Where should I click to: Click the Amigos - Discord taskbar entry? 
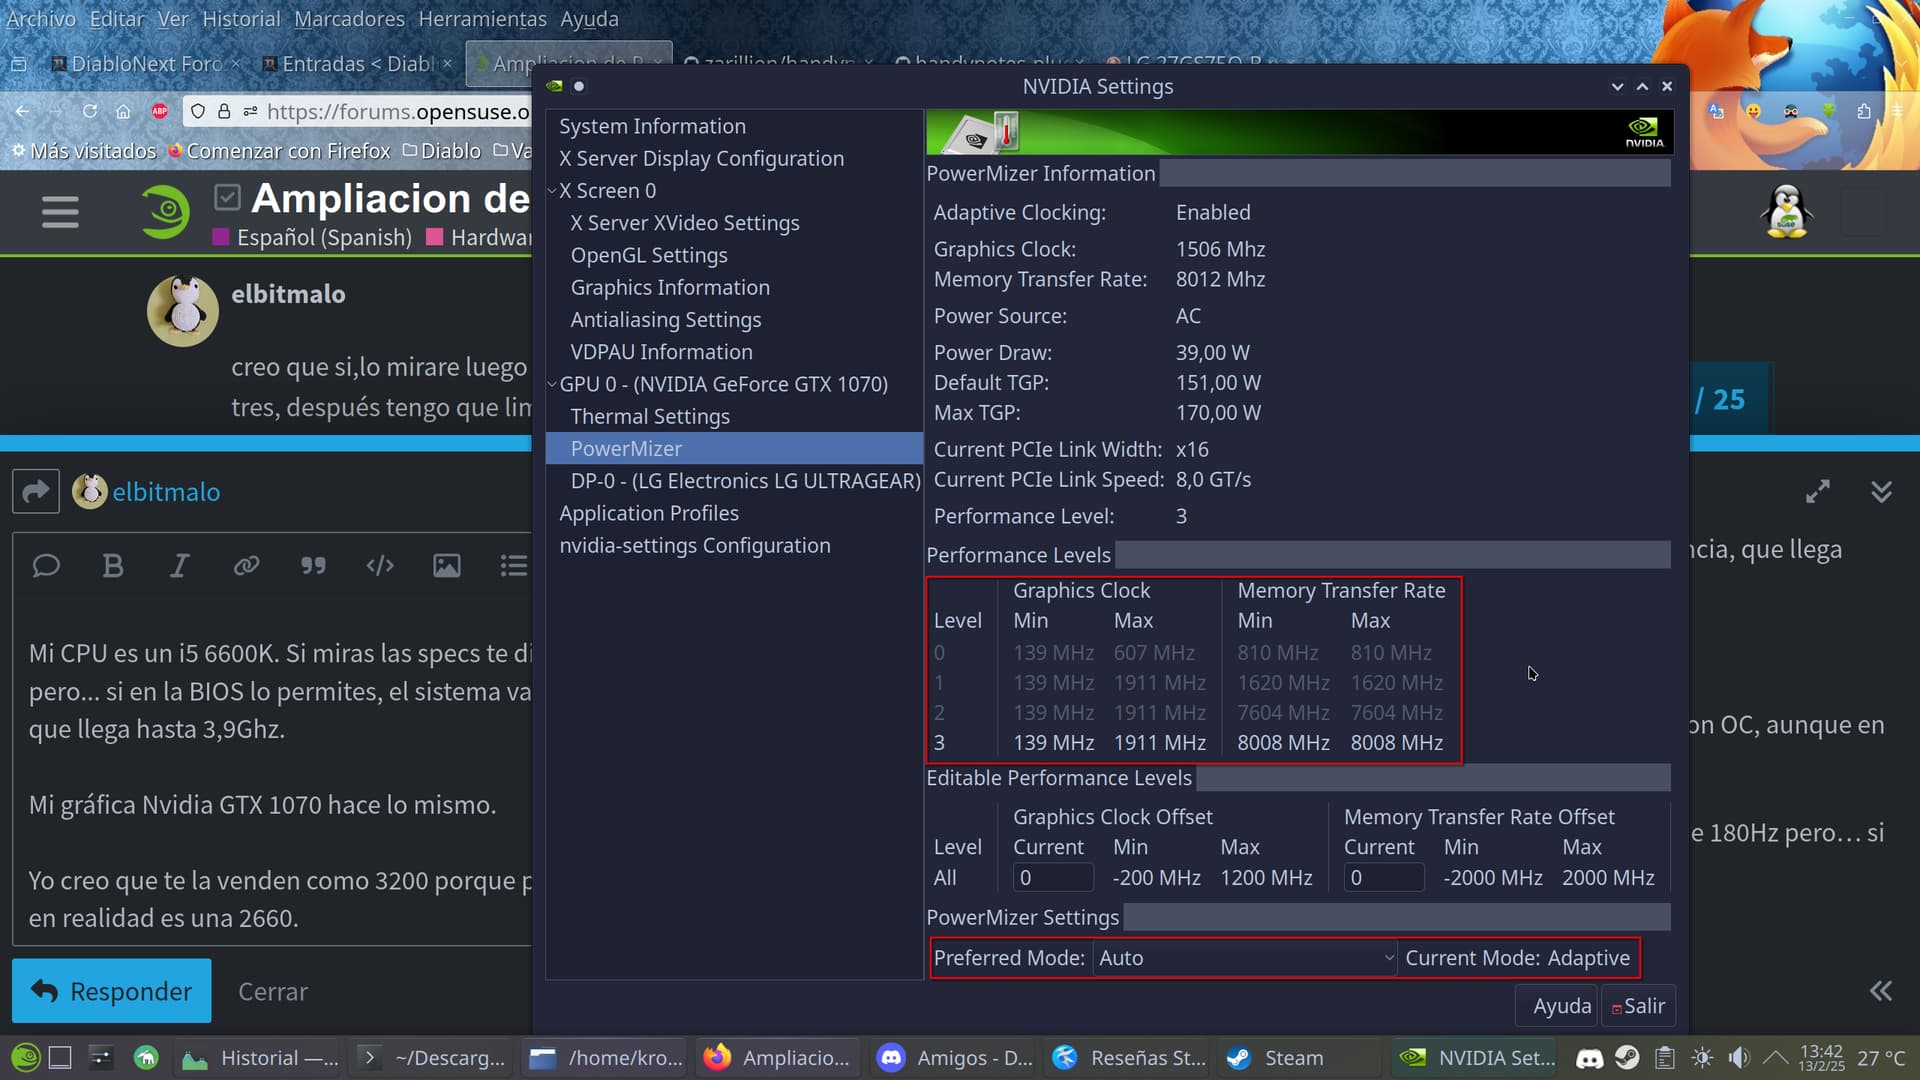coord(955,1057)
